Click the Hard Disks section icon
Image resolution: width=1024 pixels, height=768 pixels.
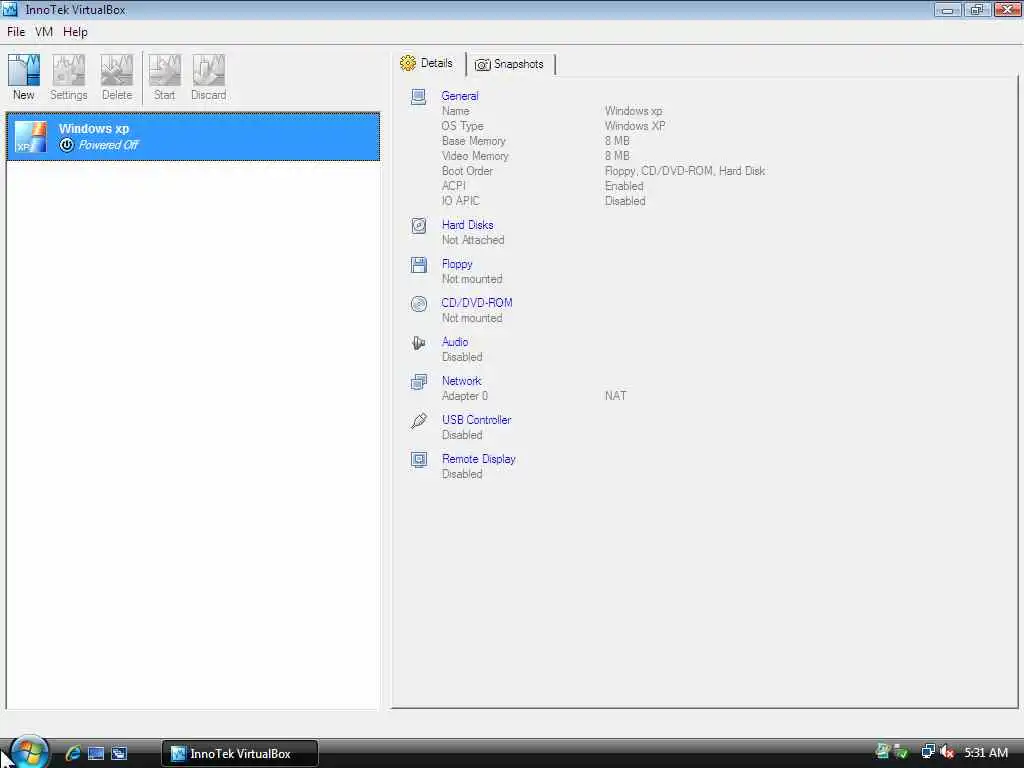point(419,225)
